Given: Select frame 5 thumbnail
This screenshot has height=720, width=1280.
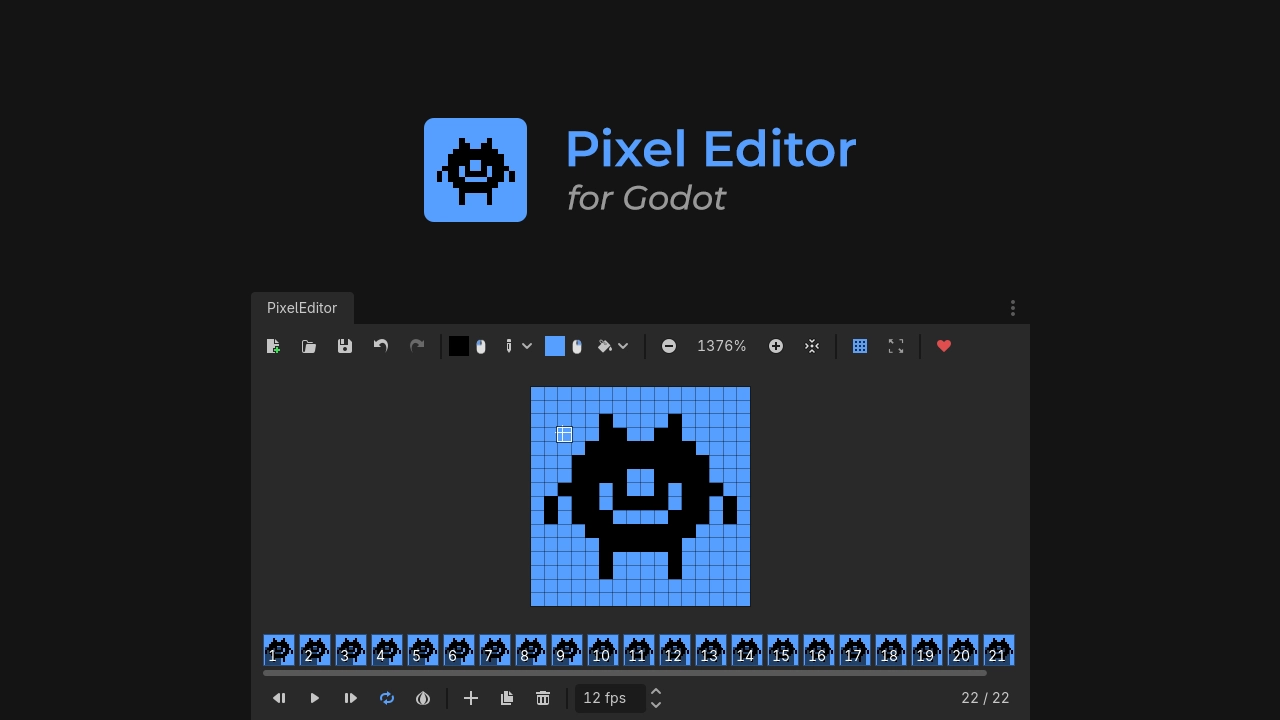Looking at the screenshot, I should [423, 650].
